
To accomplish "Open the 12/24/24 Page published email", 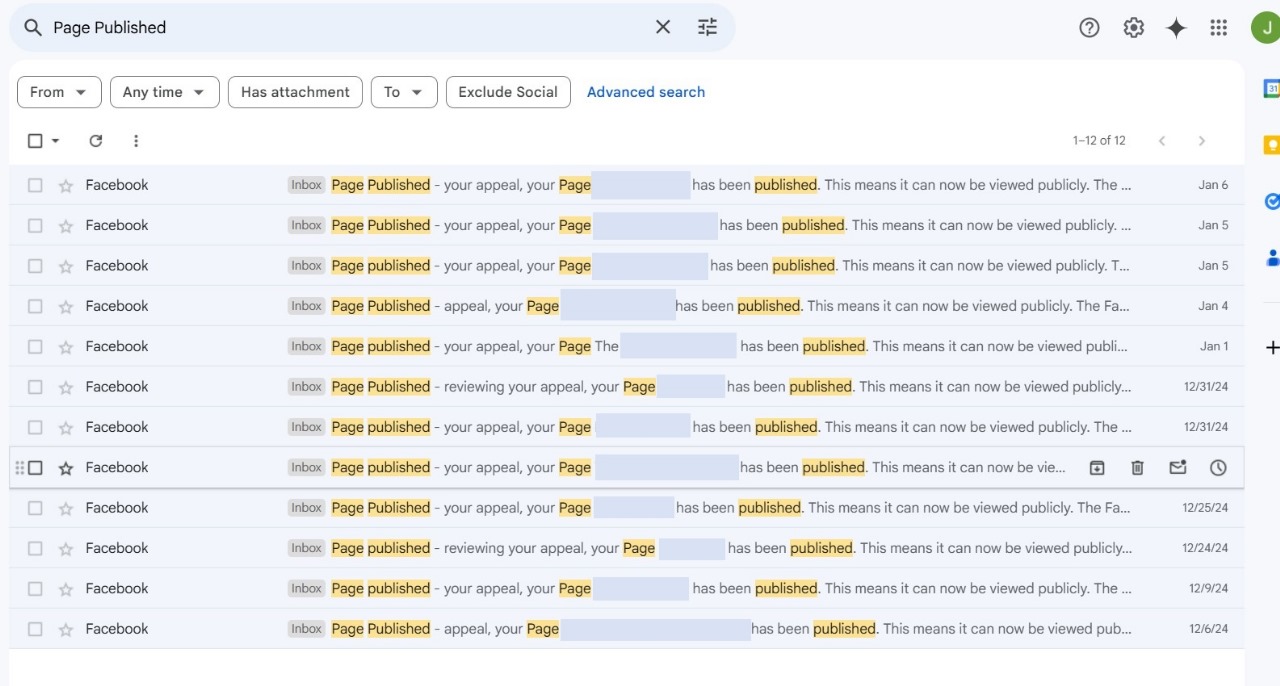I will 627,548.
